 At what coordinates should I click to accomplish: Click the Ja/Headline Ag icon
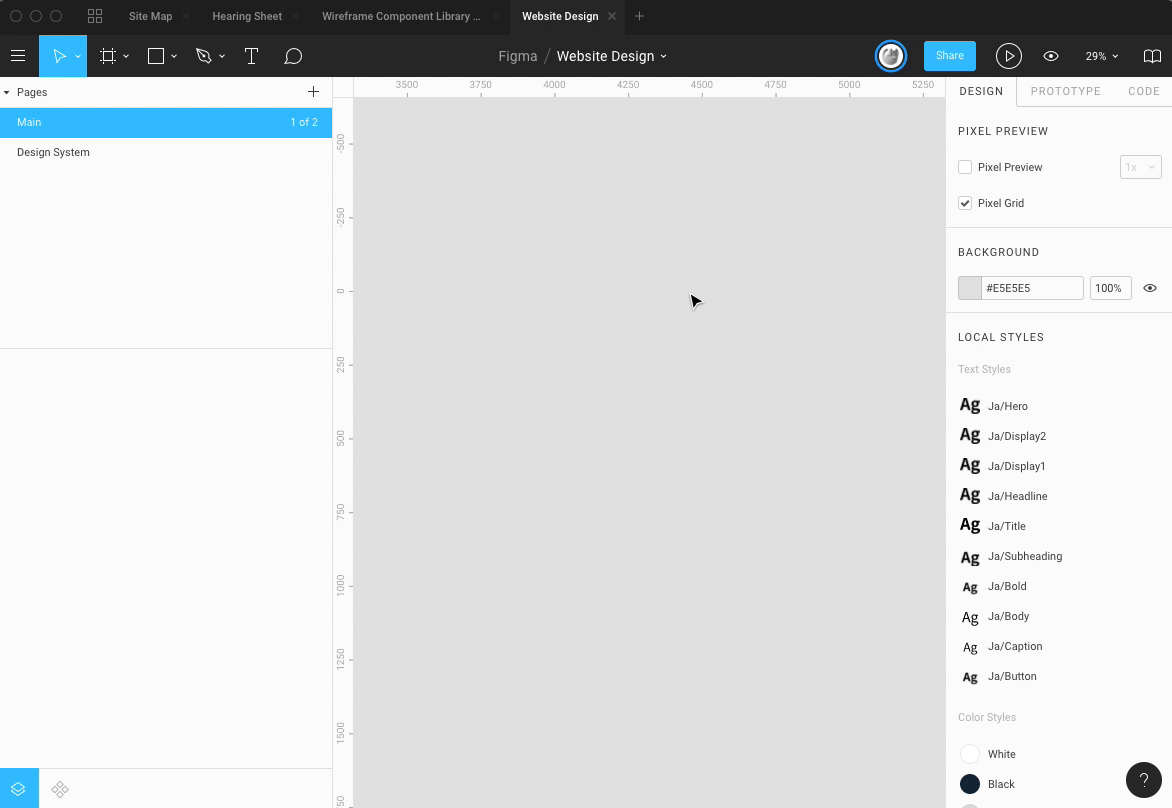969,495
